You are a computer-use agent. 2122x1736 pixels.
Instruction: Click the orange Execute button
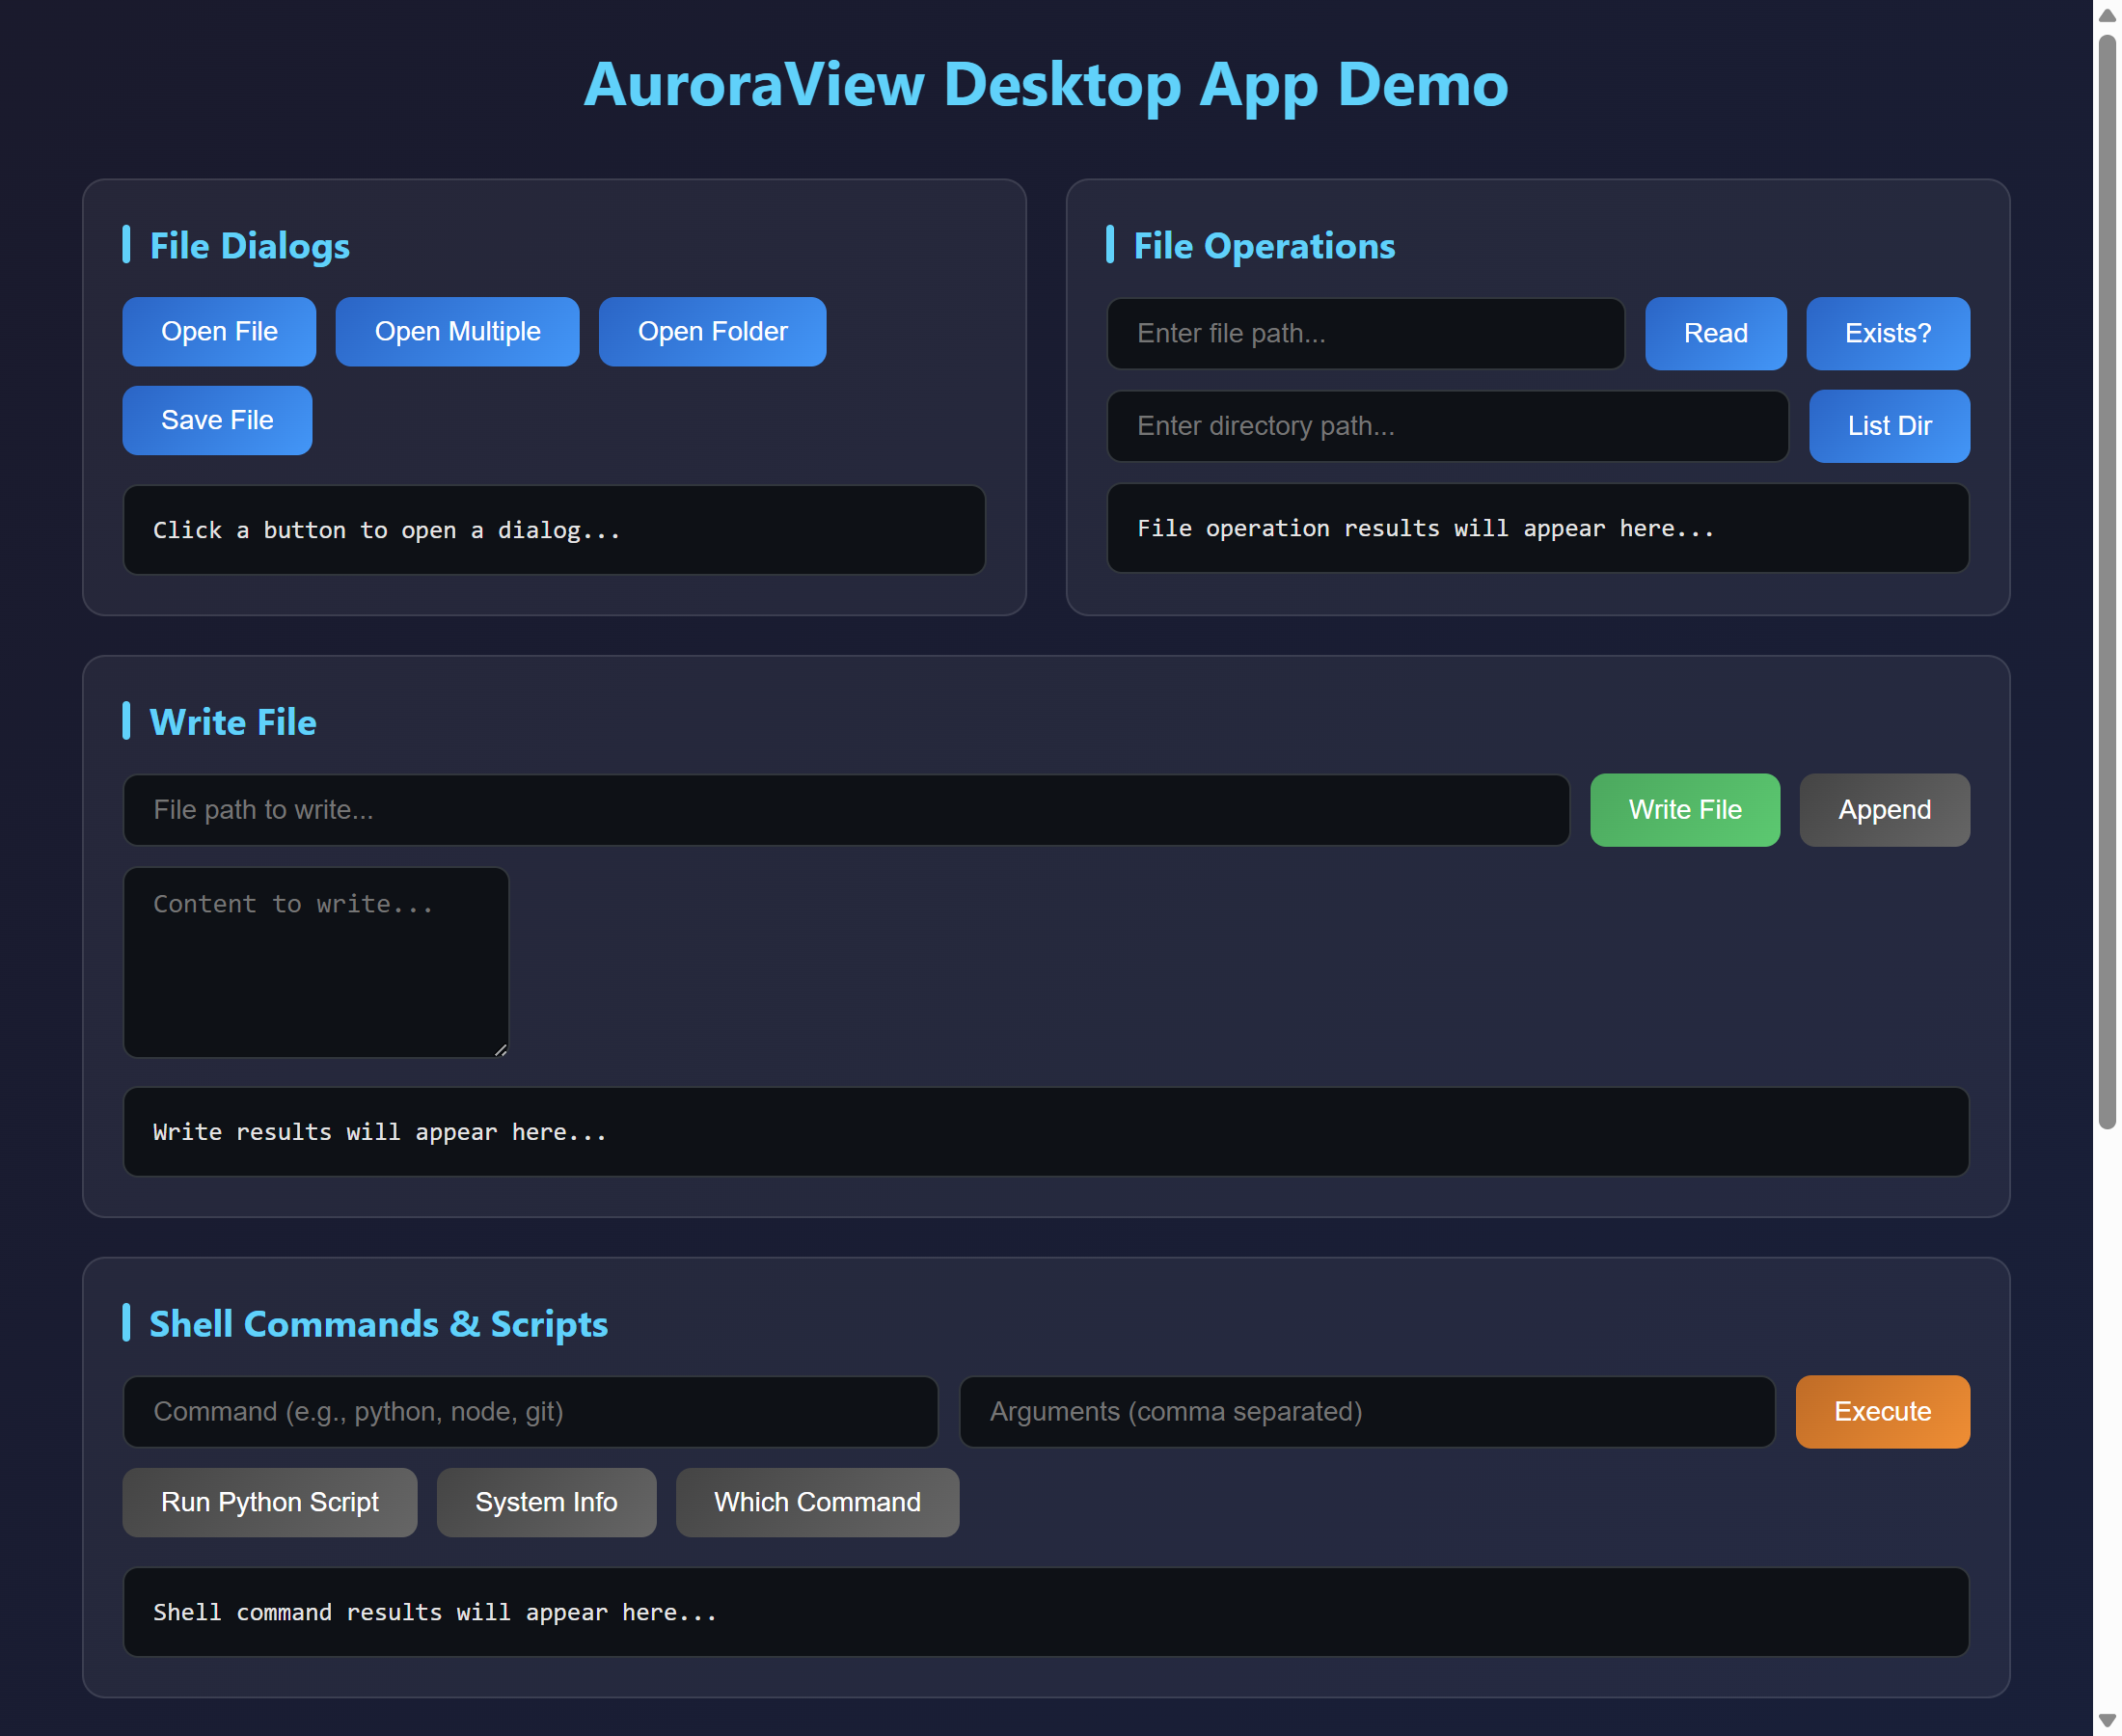point(1881,1411)
